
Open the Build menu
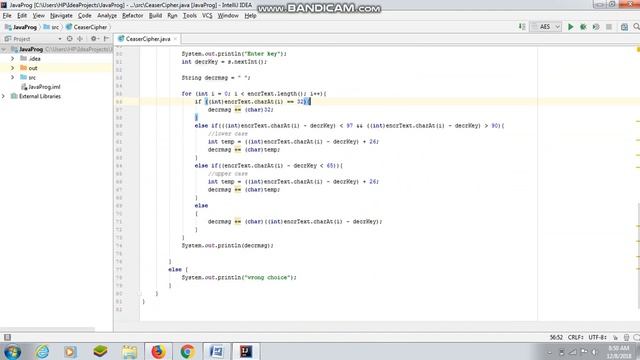pyautogui.click(x=155, y=16)
